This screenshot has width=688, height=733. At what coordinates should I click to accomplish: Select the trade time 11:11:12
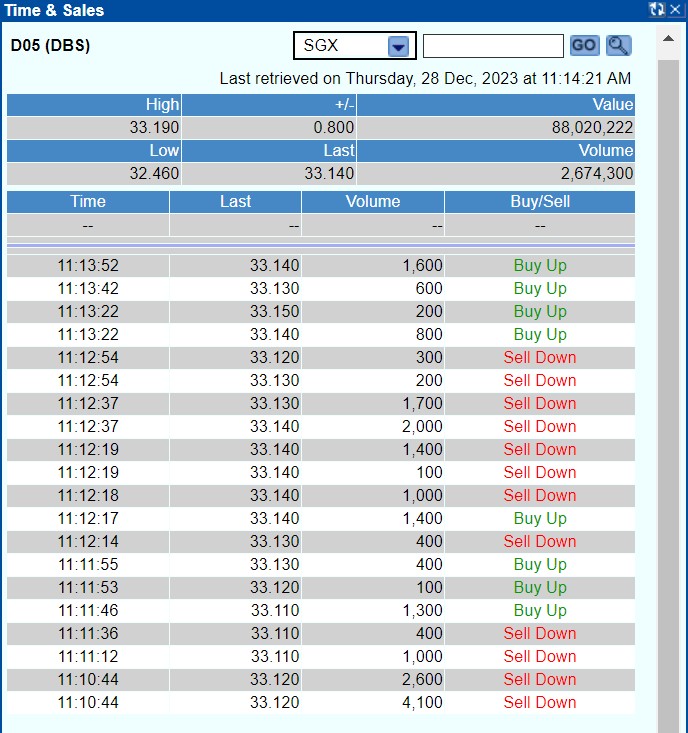click(88, 656)
